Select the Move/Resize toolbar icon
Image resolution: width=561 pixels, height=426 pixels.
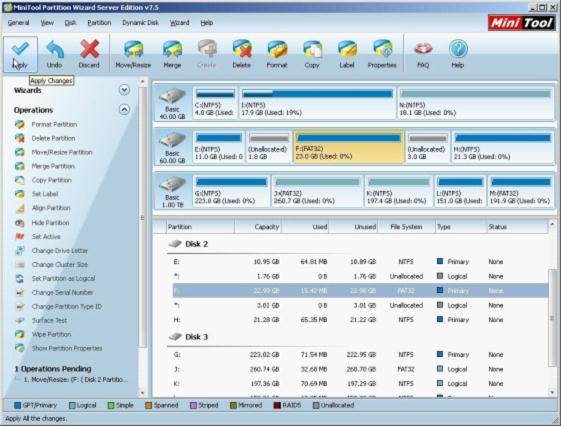tap(133, 54)
